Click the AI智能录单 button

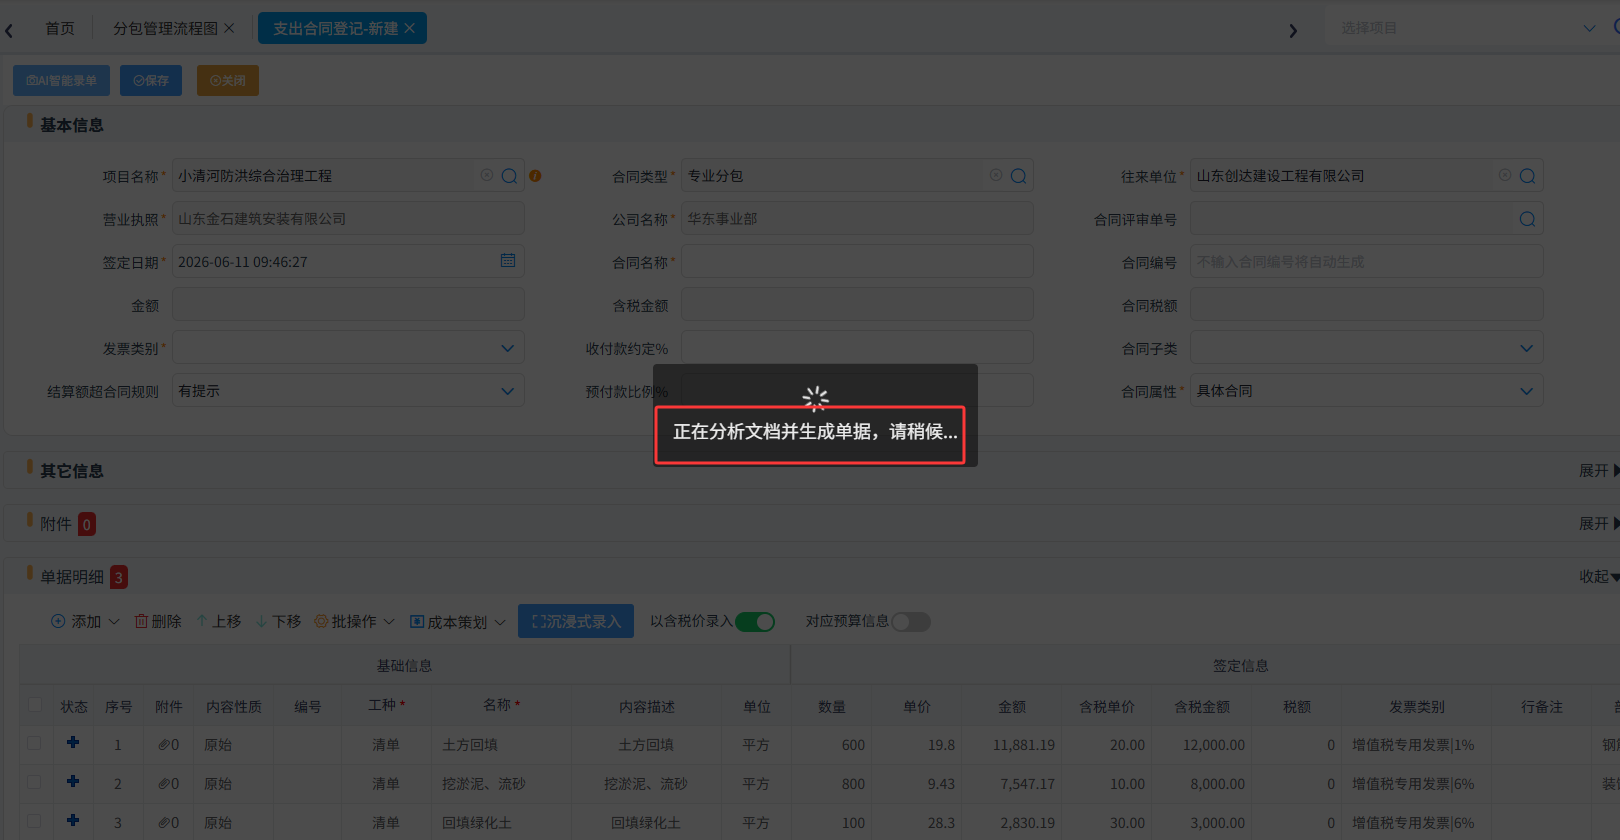click(61, 81)
